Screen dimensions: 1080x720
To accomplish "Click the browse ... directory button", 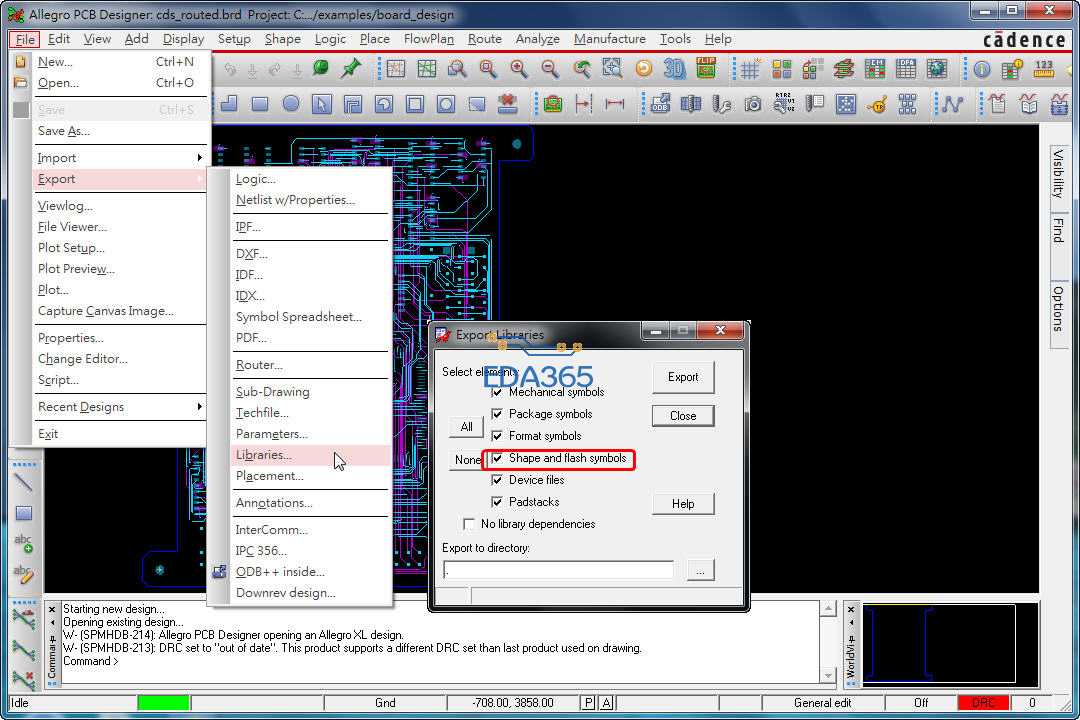I will click(700, 570).
